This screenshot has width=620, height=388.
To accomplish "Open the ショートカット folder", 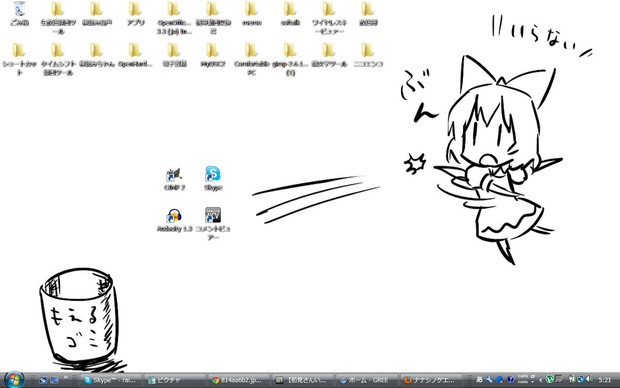I will click(19, 59).
